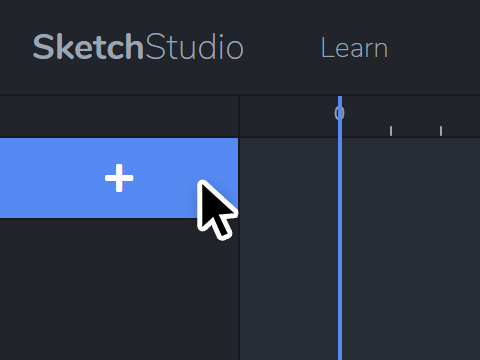The image size is (480, 360).
Task: Click the white plus add icon
Action: pos(119,178)
